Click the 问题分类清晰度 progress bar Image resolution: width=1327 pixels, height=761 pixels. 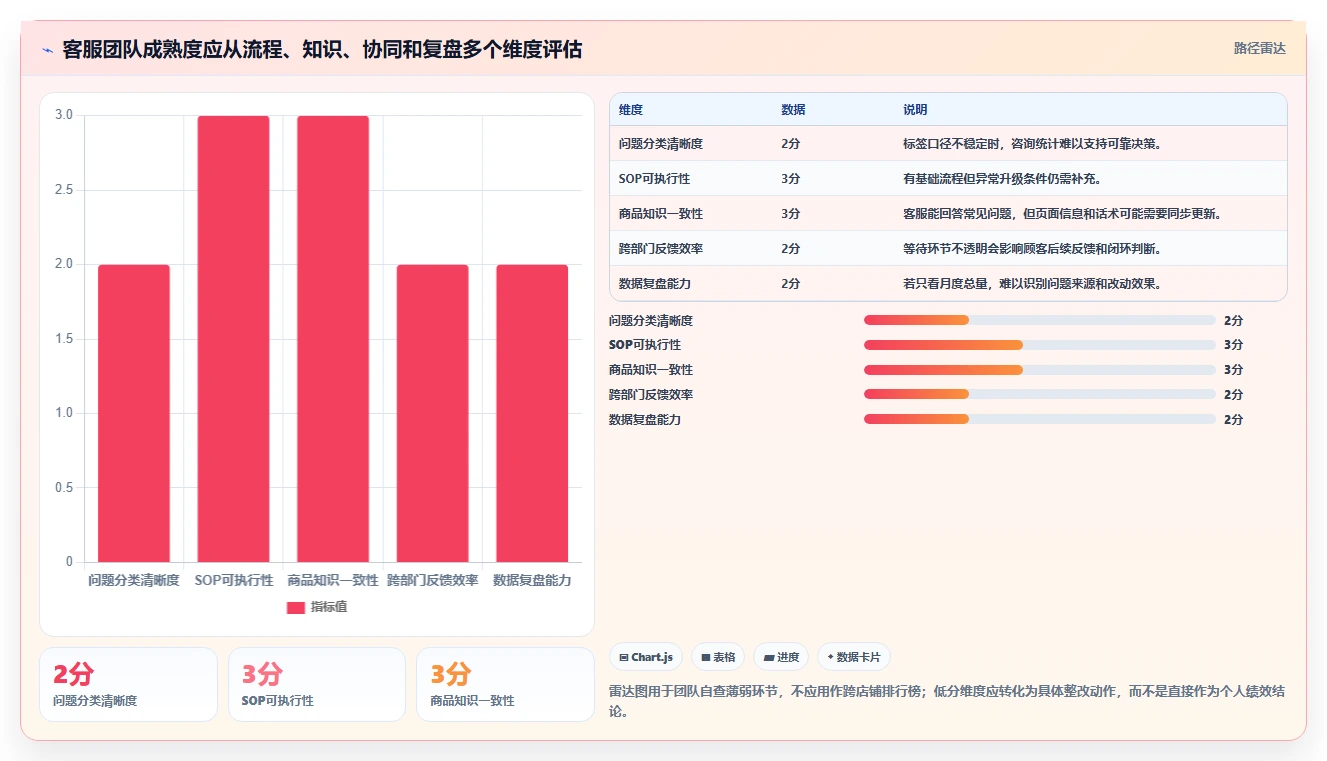[1040, 320]
